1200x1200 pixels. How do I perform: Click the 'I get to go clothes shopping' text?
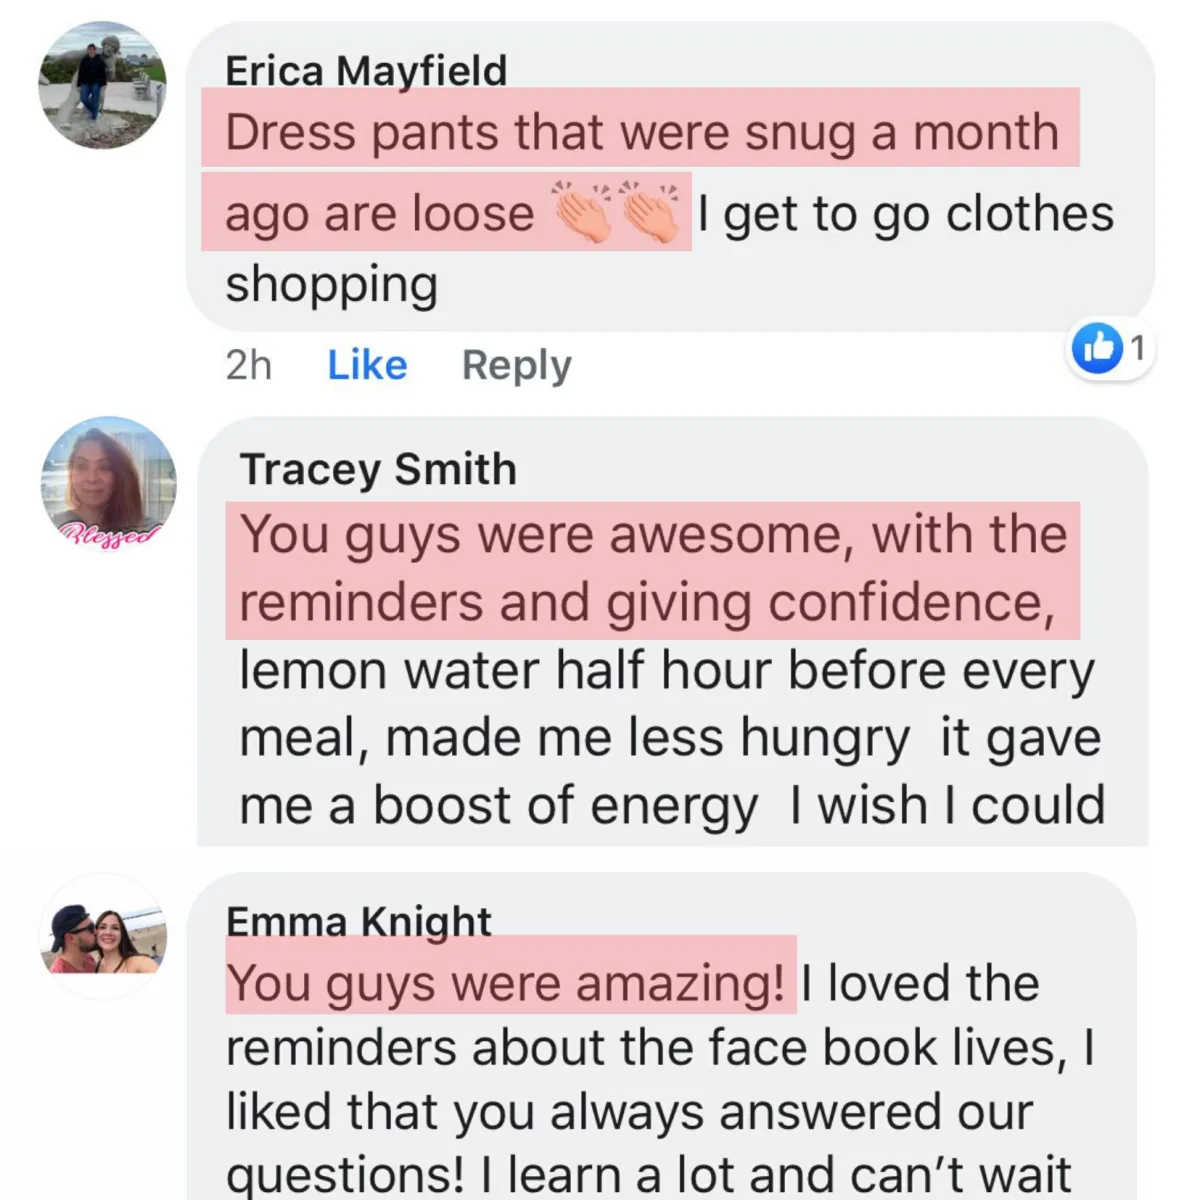(669, 248)
